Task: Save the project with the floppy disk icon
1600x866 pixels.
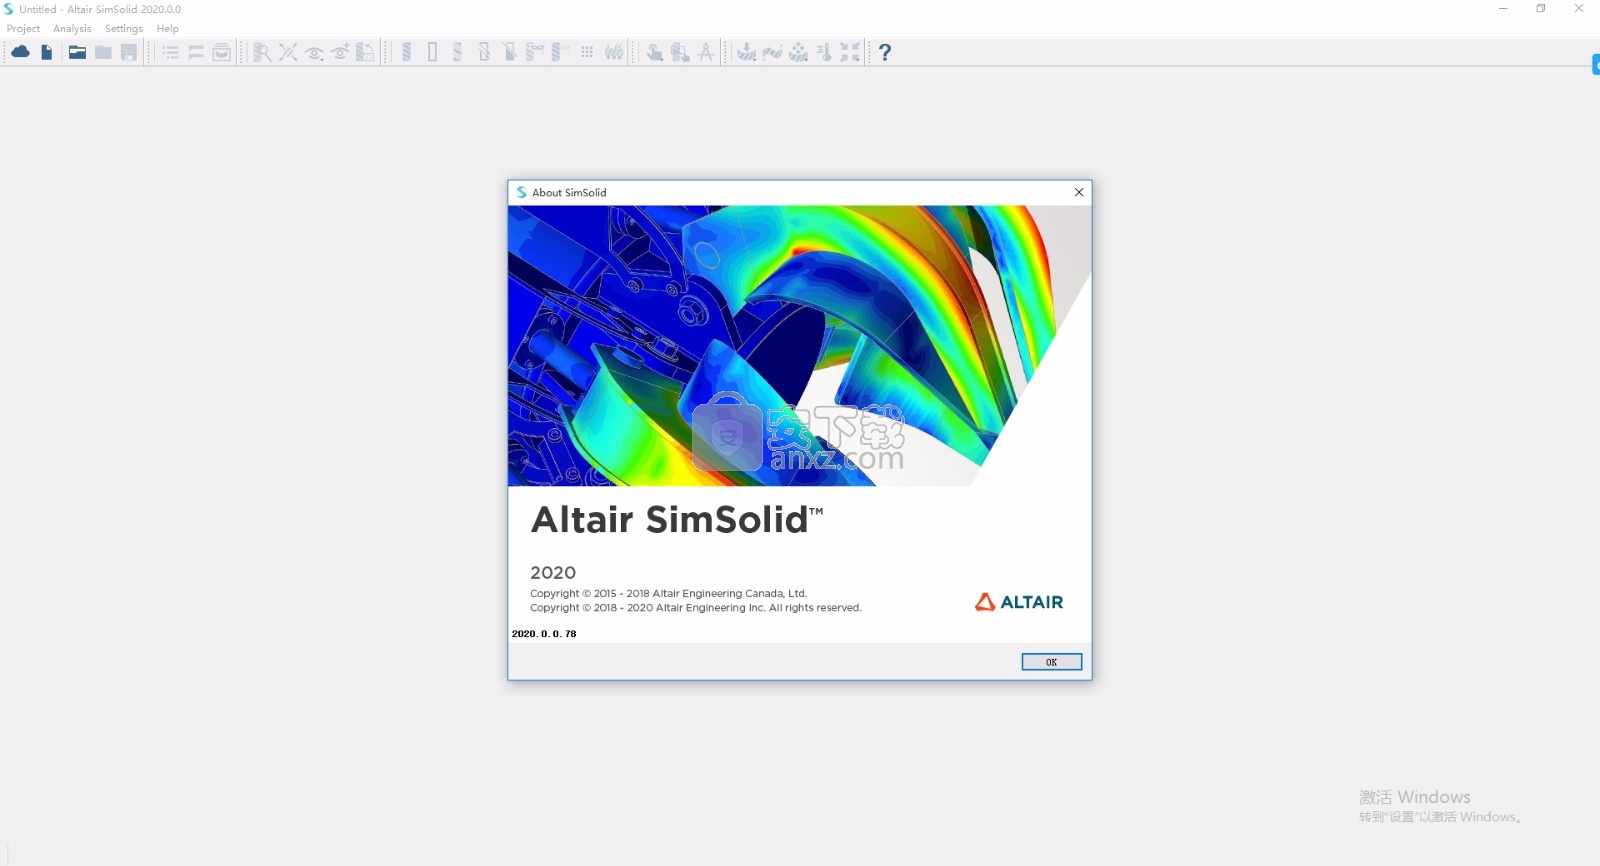Action: coord(129,52)
